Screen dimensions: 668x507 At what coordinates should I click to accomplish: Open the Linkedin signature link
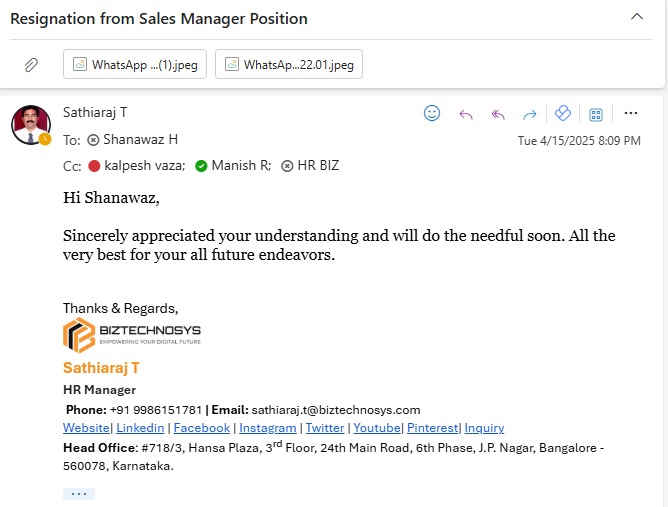click(140, 427)
